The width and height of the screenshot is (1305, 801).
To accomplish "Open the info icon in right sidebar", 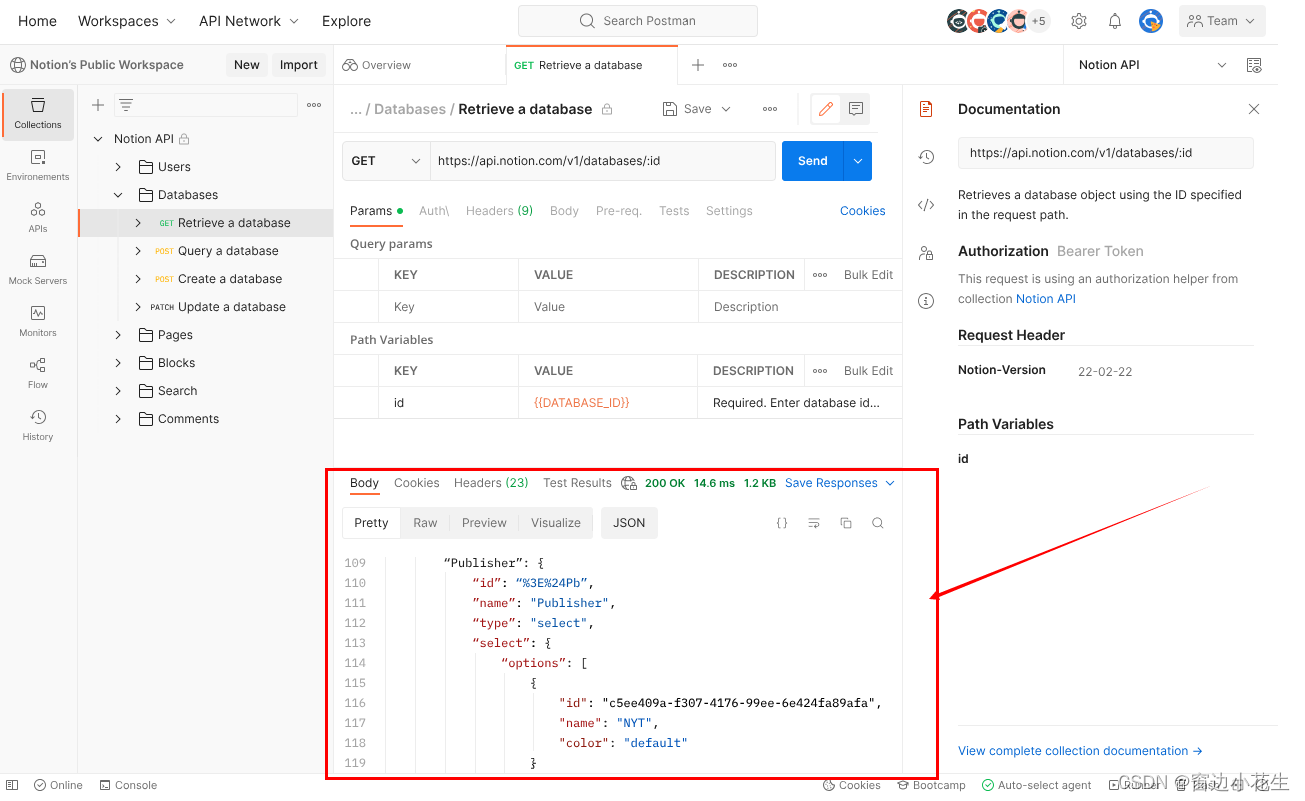I will click(926, 301).
